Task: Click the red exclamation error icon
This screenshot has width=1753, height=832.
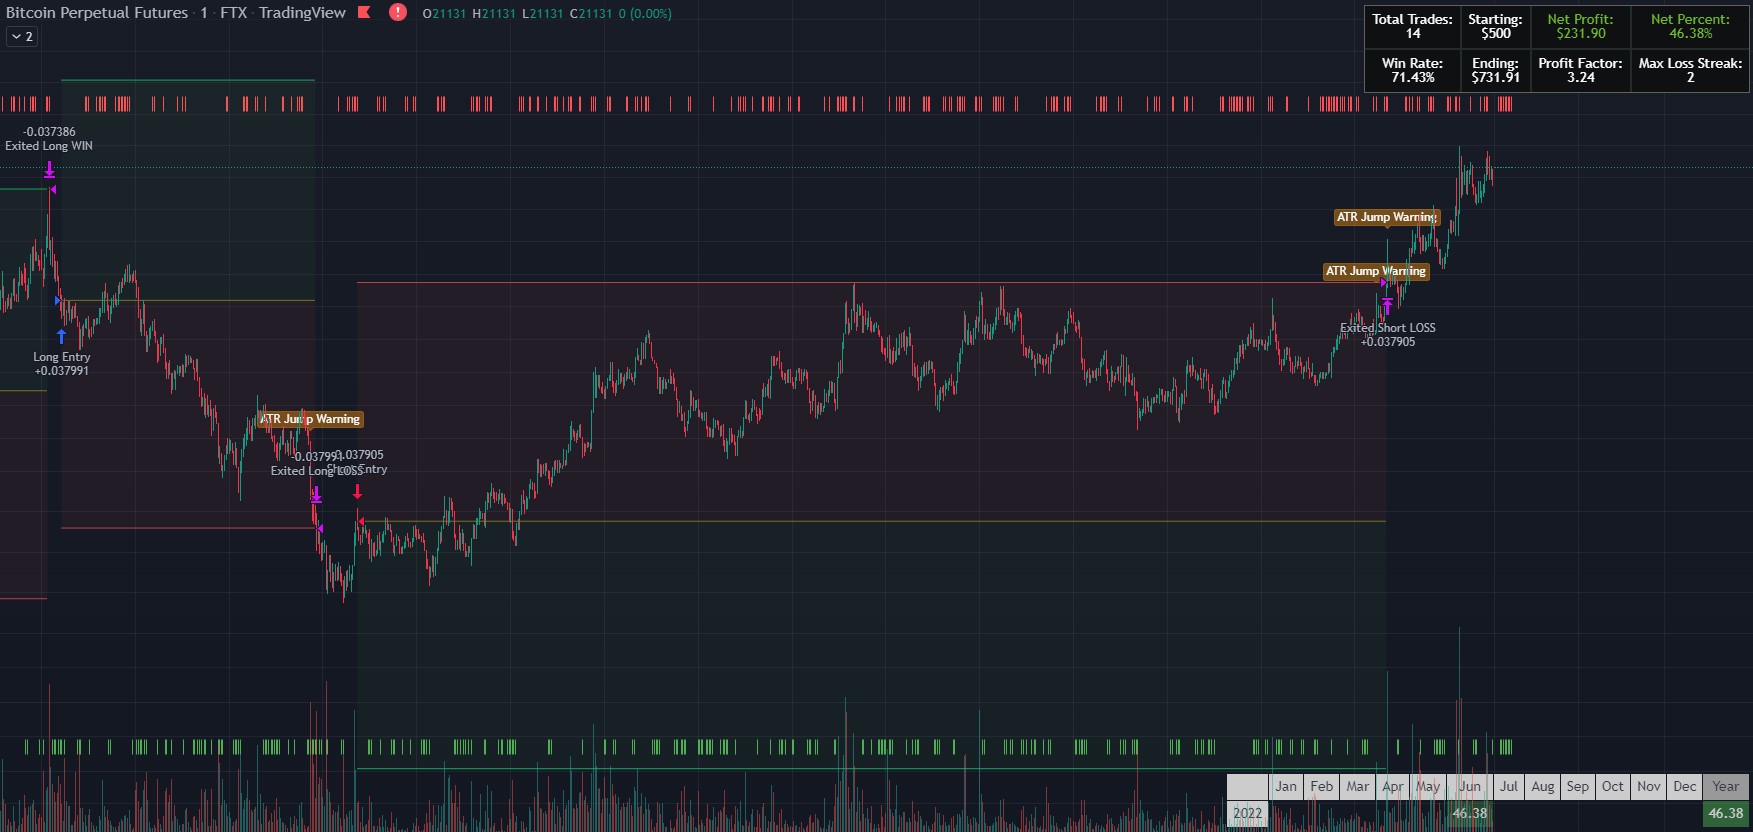Action: [x=398, y=13]
